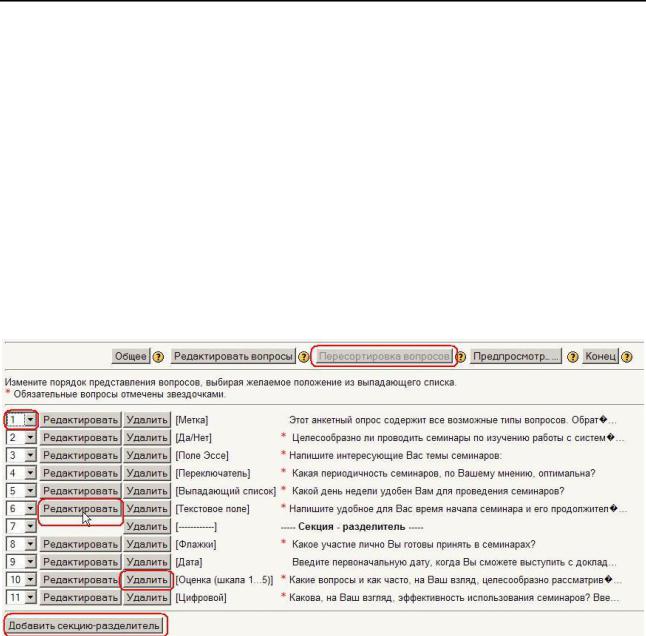Switch to Общее tab button
The width and height of the screenshot is (646, 636).
(x=131, y=356)
